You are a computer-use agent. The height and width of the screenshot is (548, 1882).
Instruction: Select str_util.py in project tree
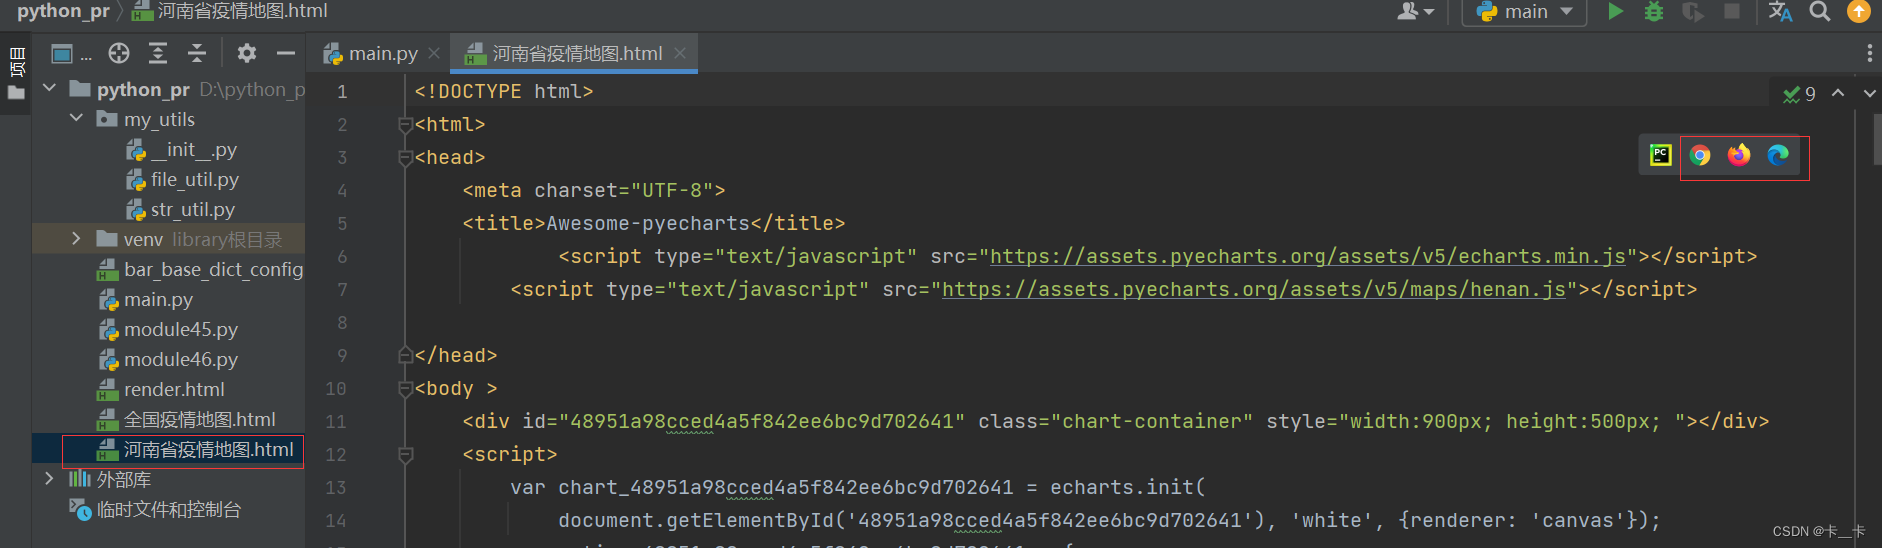180,209
